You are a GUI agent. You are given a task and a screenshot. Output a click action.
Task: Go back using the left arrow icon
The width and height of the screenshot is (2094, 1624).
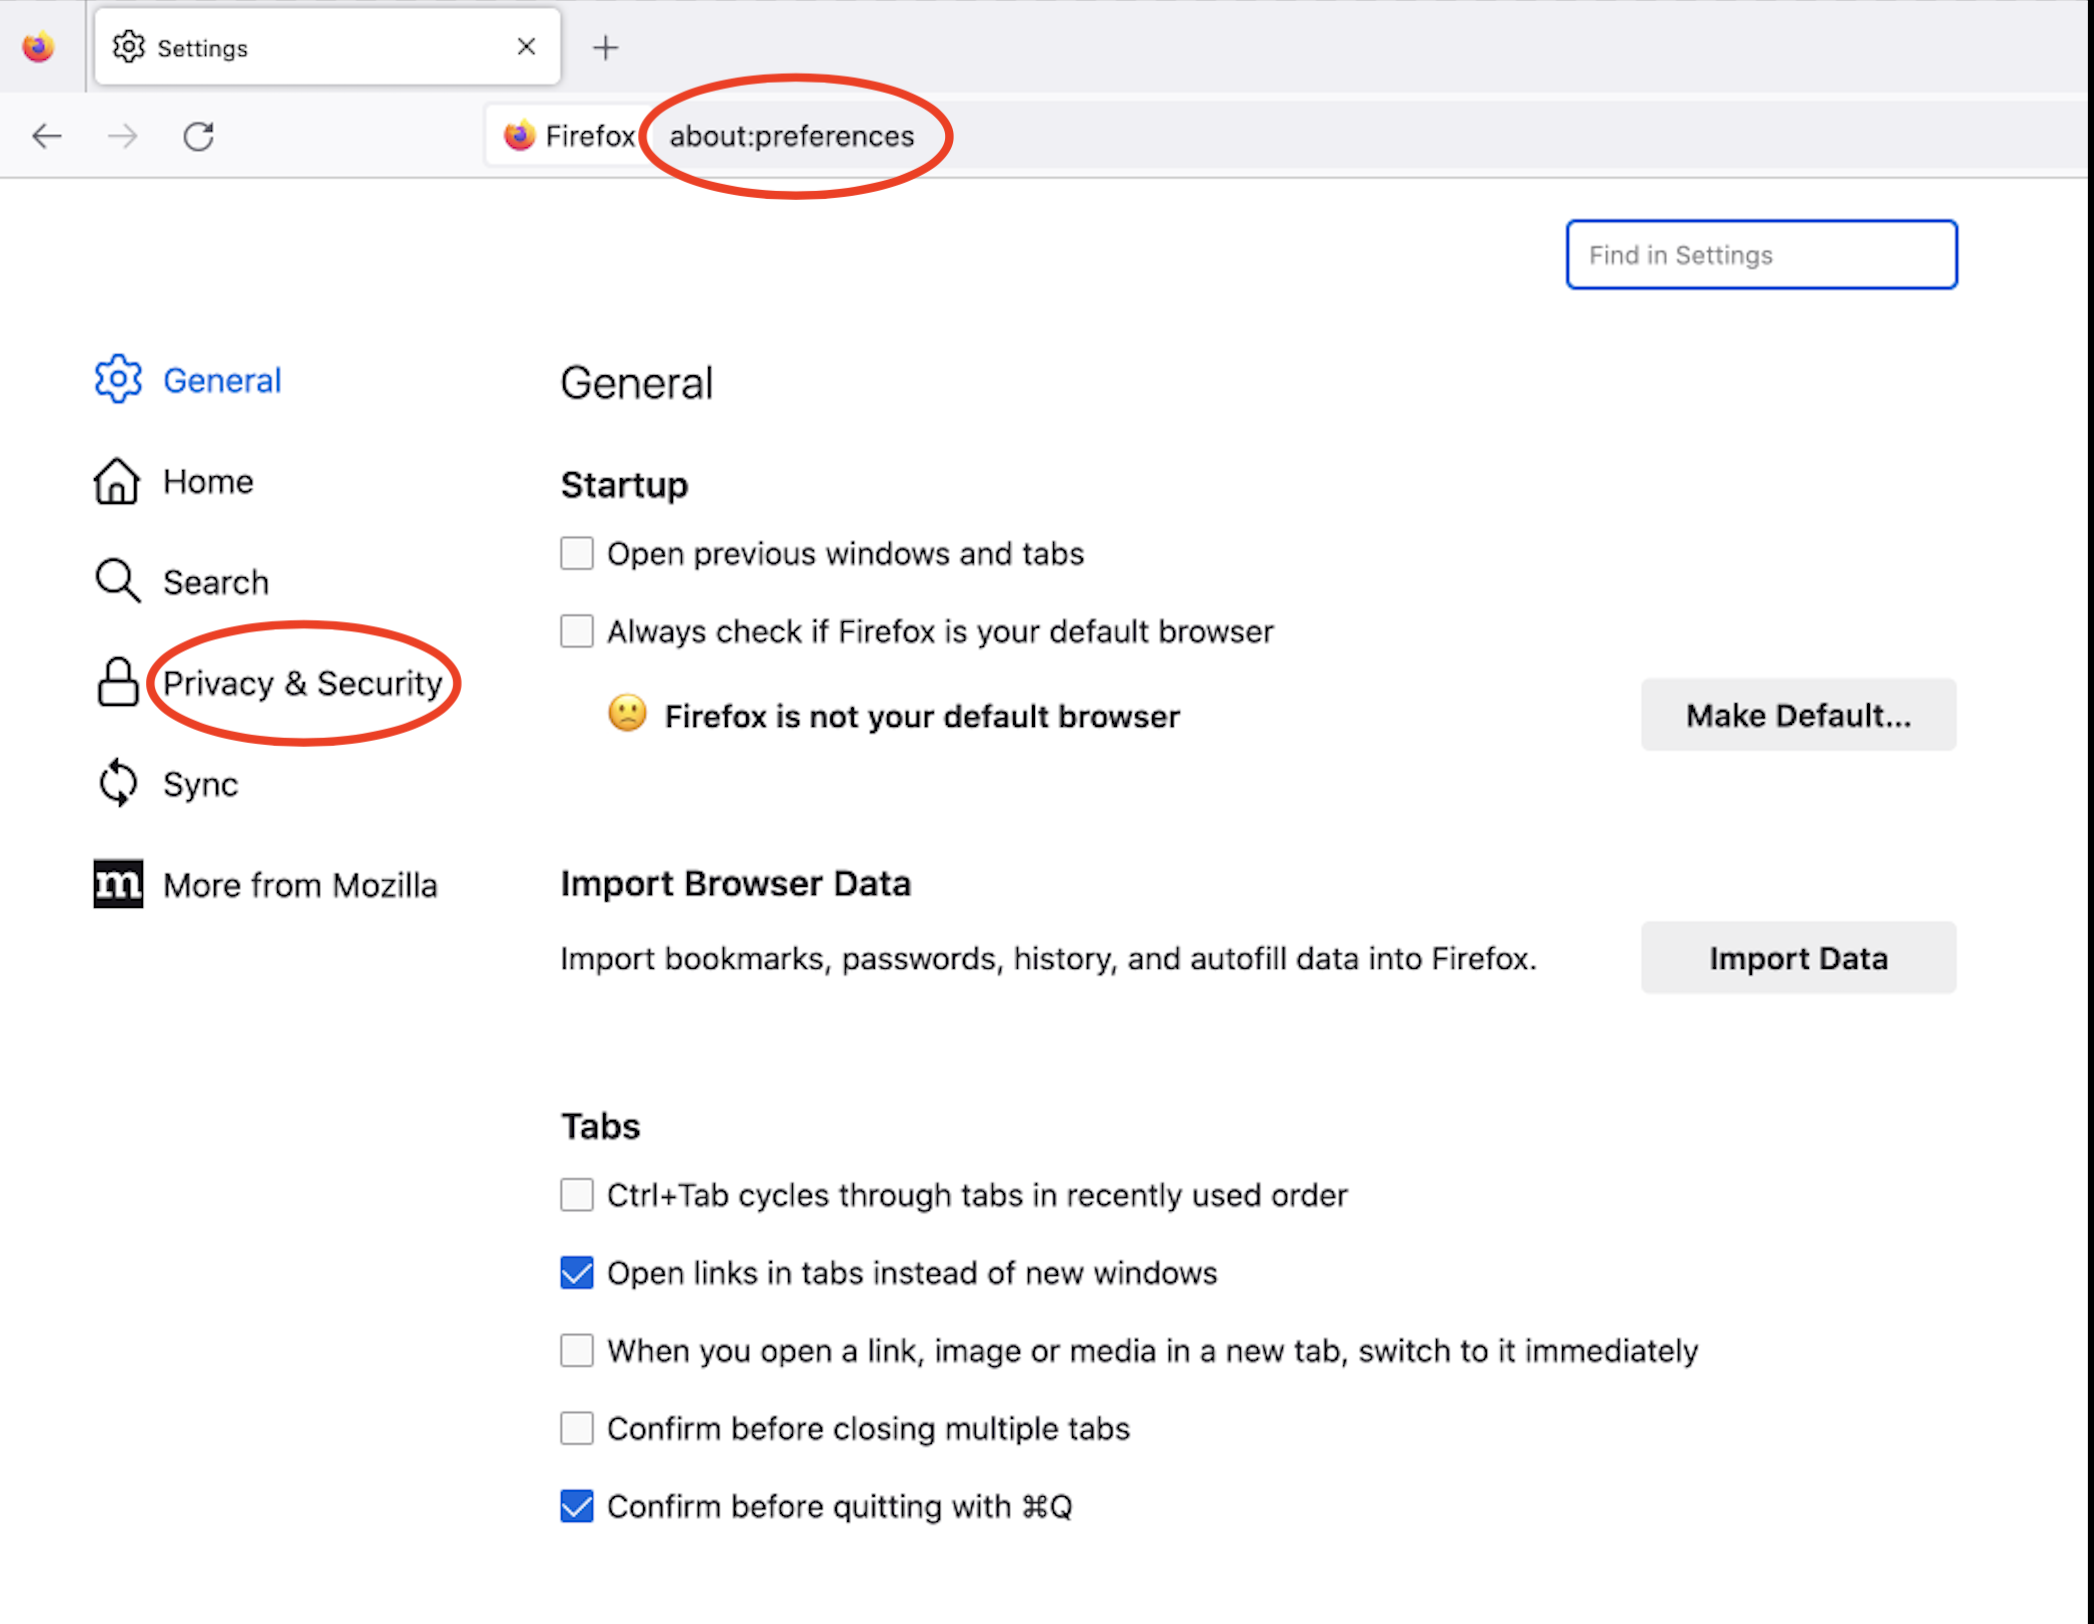tap(47, 136)
